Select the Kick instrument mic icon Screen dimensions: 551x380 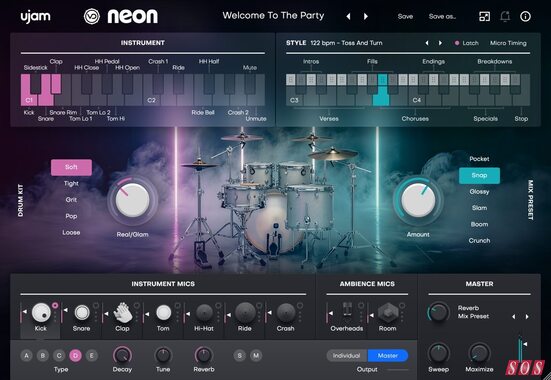[41, 312]
